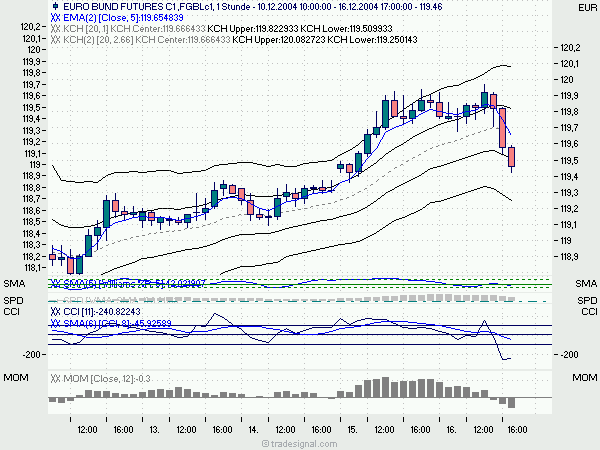This screenshot has height=450, width=600.
Task: Click the 13. date label on time axis
Action: 154,430
